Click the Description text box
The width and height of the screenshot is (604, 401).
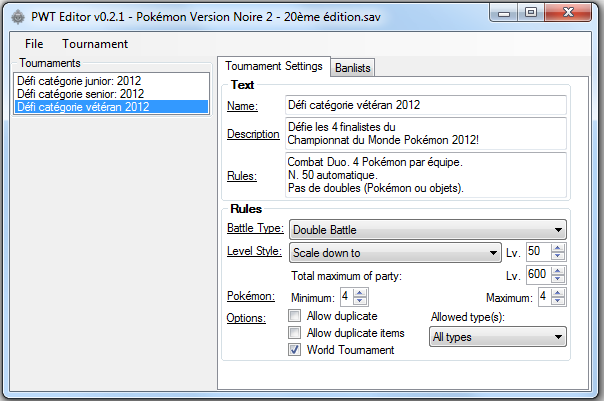pos(426,134)
